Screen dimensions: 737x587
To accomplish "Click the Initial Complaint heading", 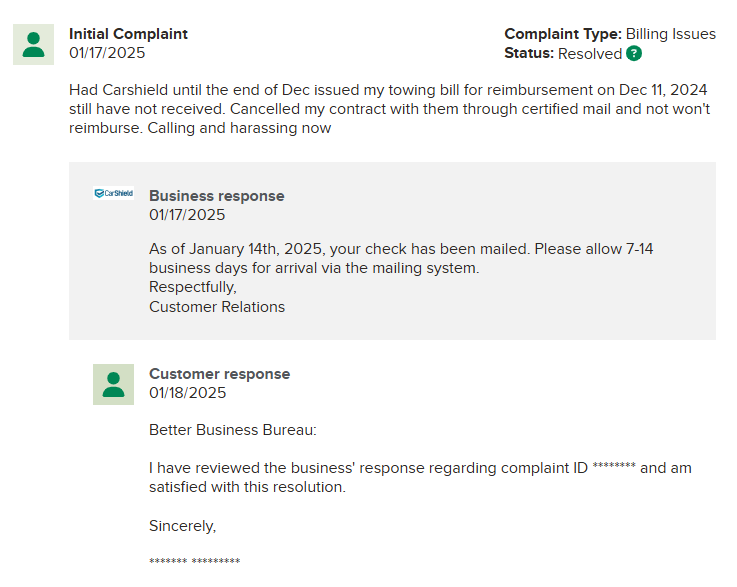I will [128, 34].
